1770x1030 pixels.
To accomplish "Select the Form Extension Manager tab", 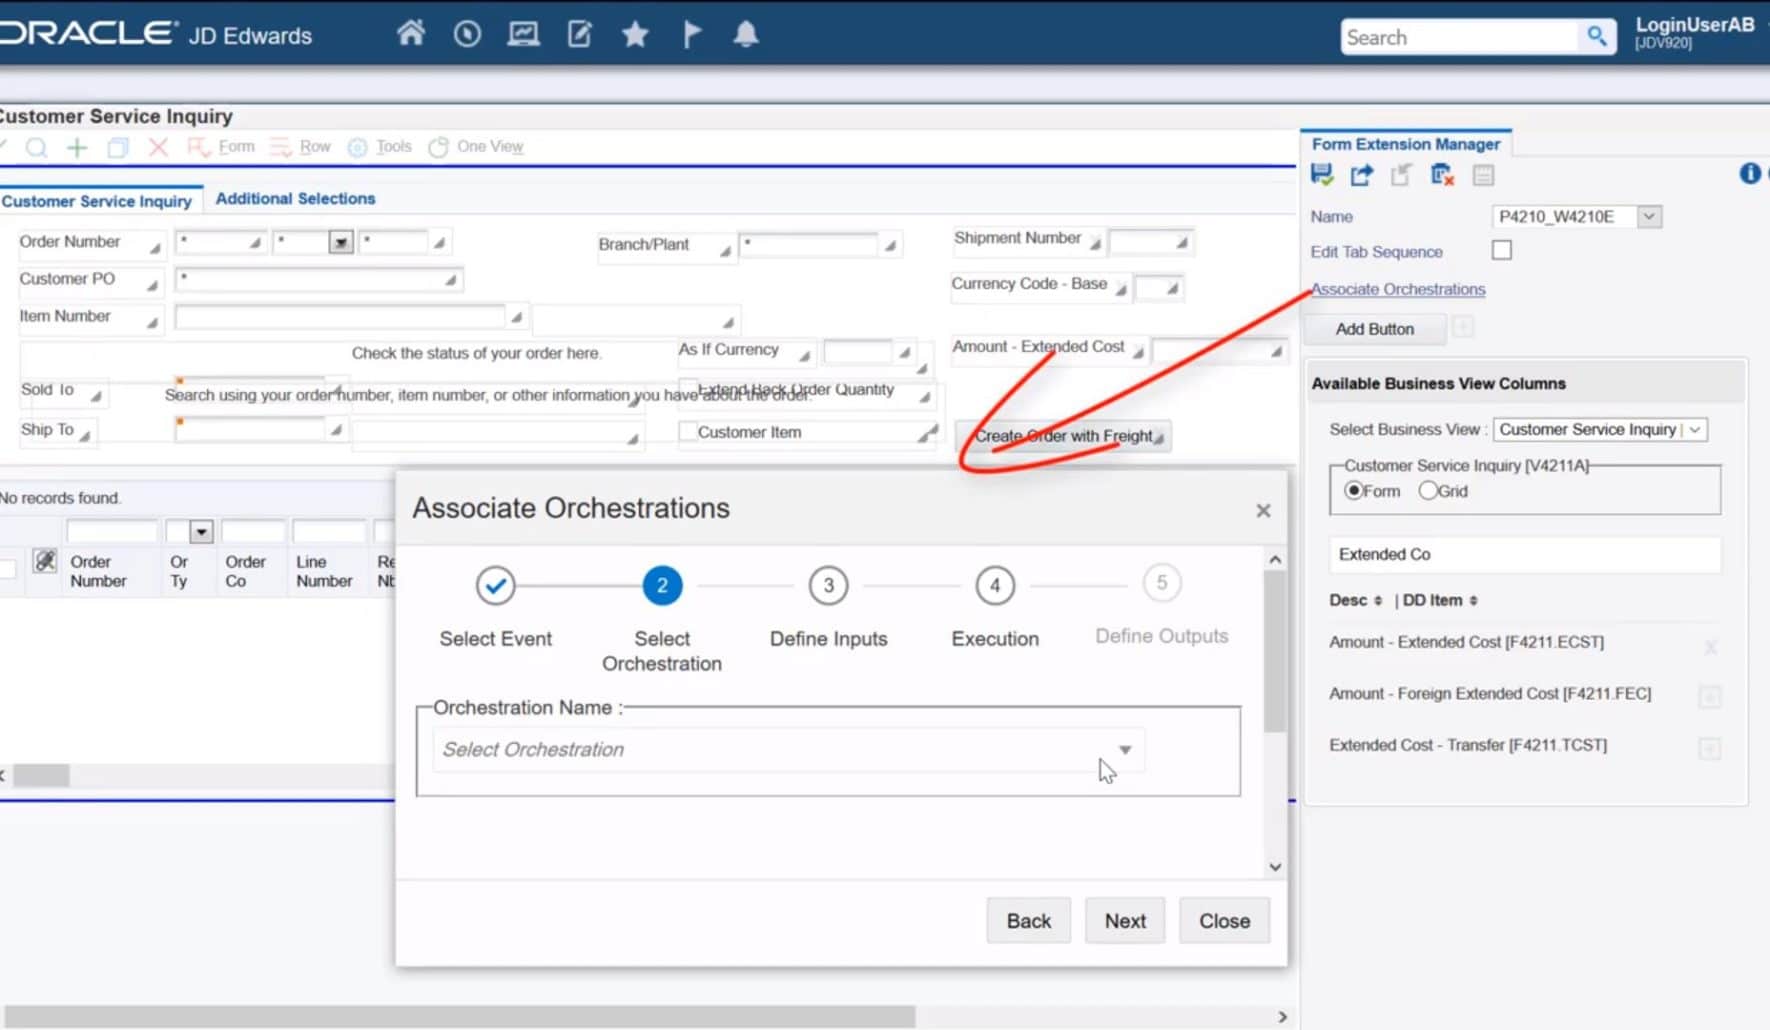I will (x=1405, y=144).
